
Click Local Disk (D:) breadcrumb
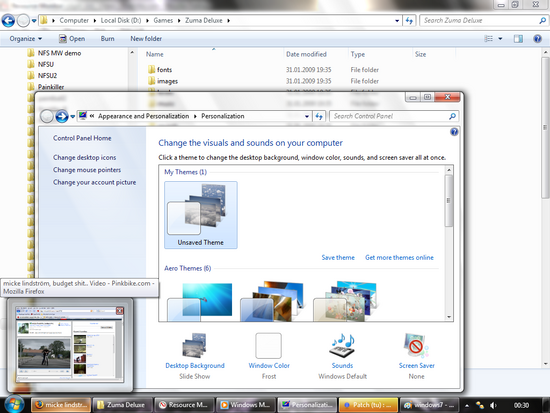tap(121, 20)
